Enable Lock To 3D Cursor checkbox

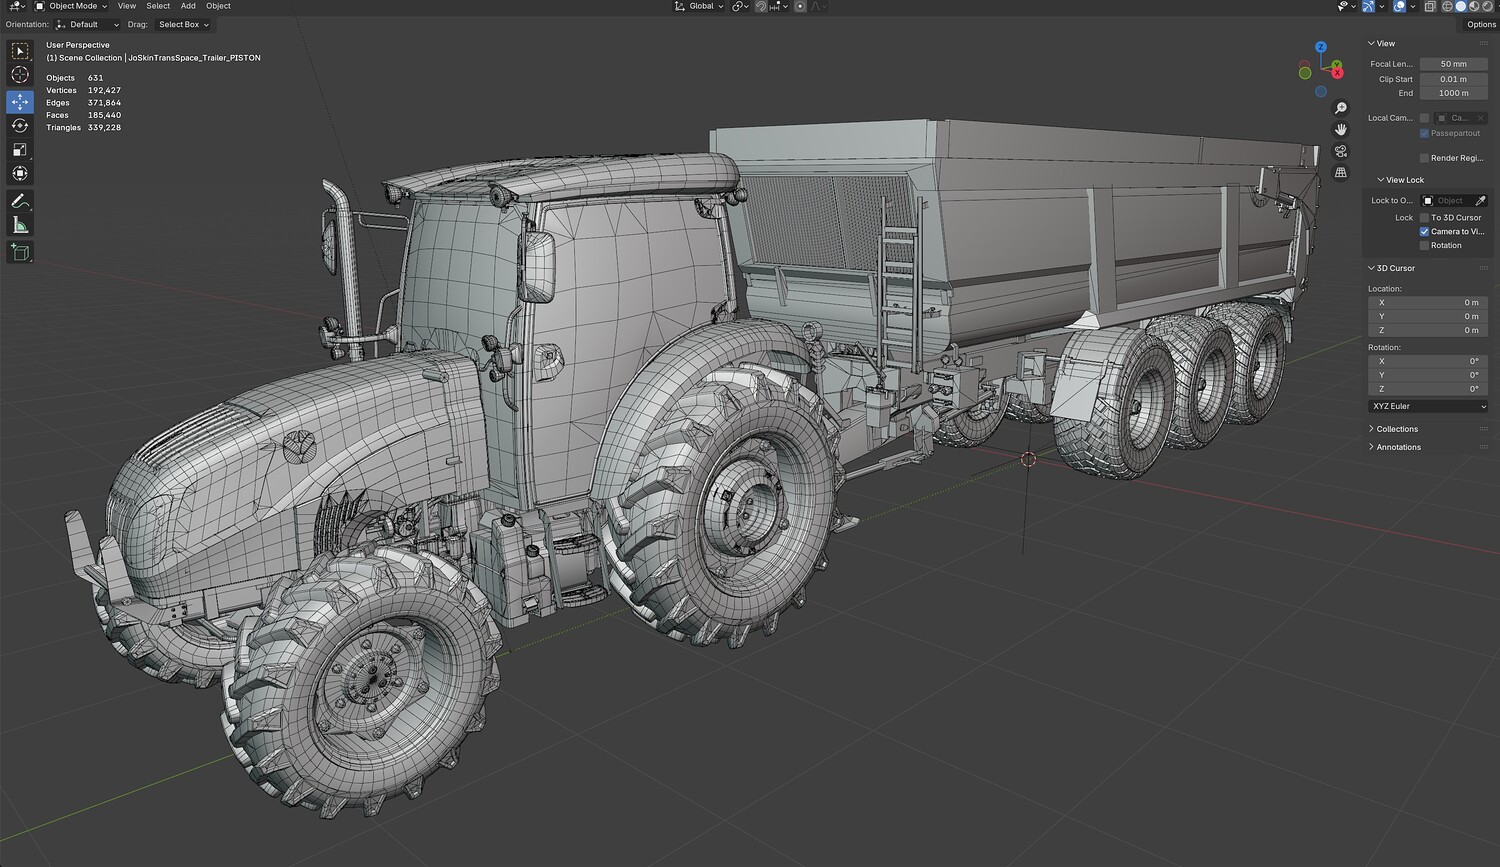coord(1424,218)
